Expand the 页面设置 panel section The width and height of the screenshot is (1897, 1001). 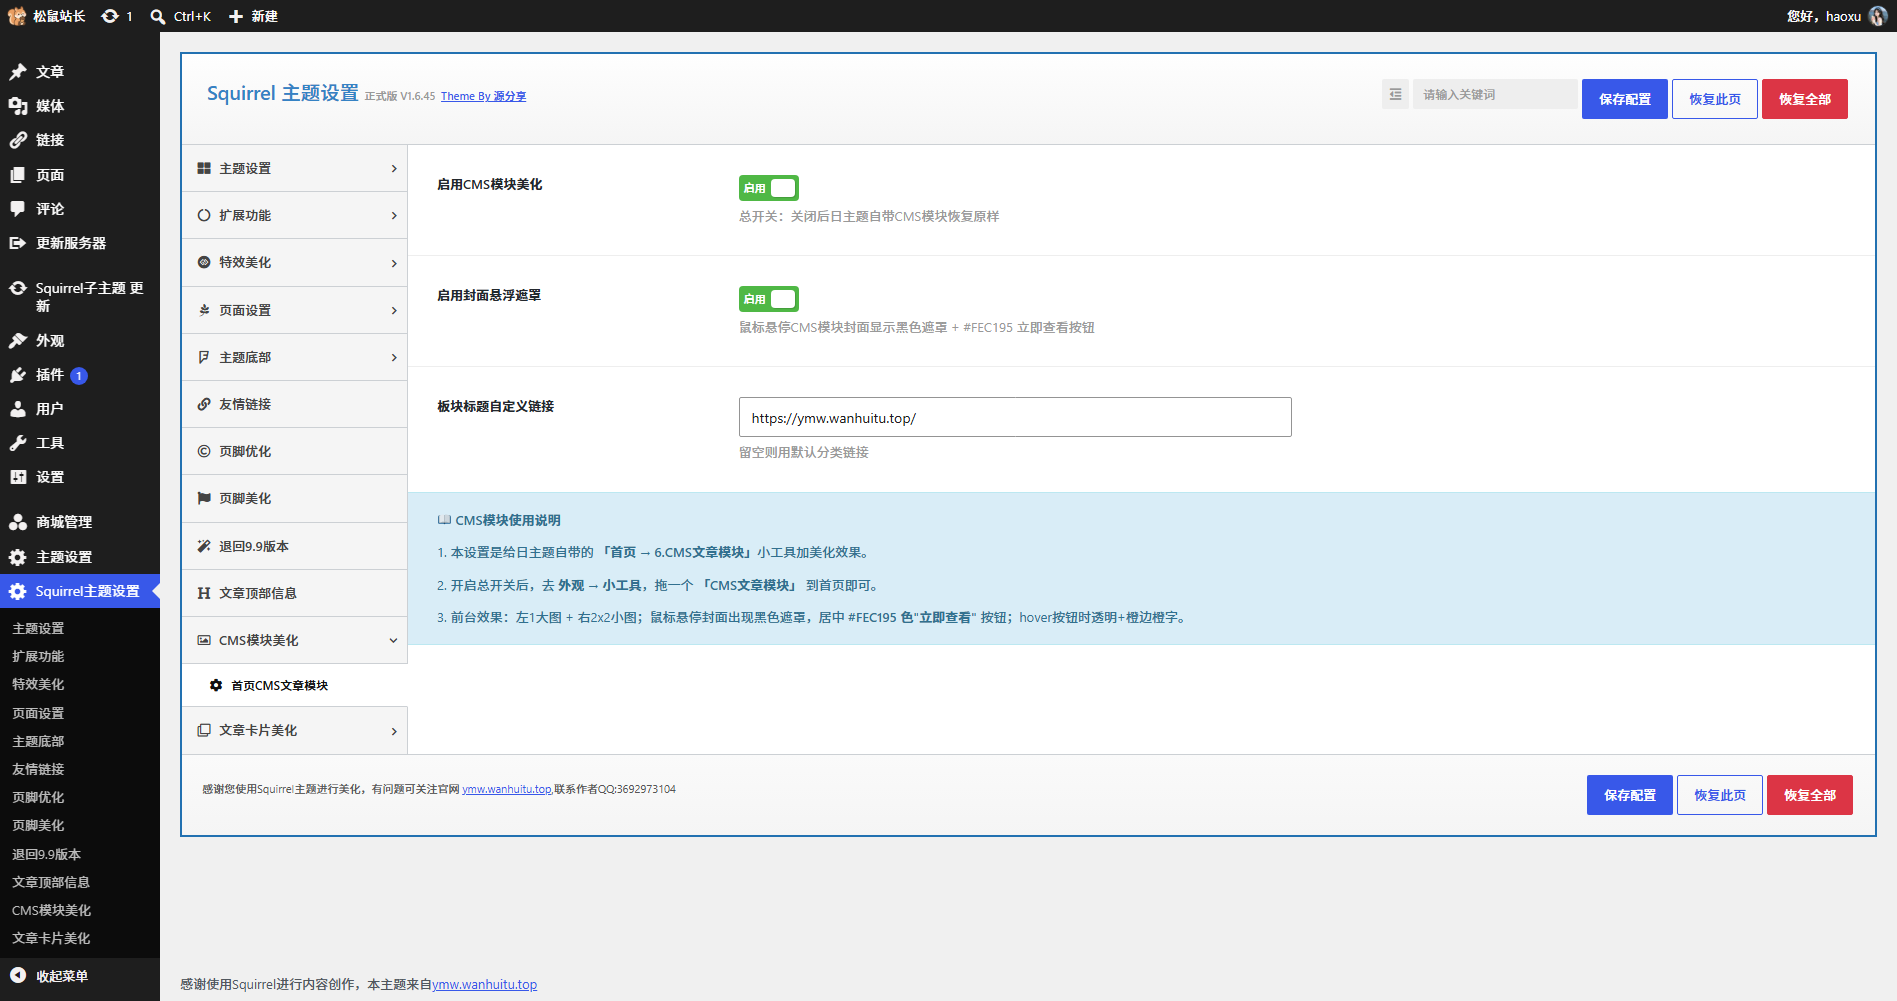click(x=295, y=310)
